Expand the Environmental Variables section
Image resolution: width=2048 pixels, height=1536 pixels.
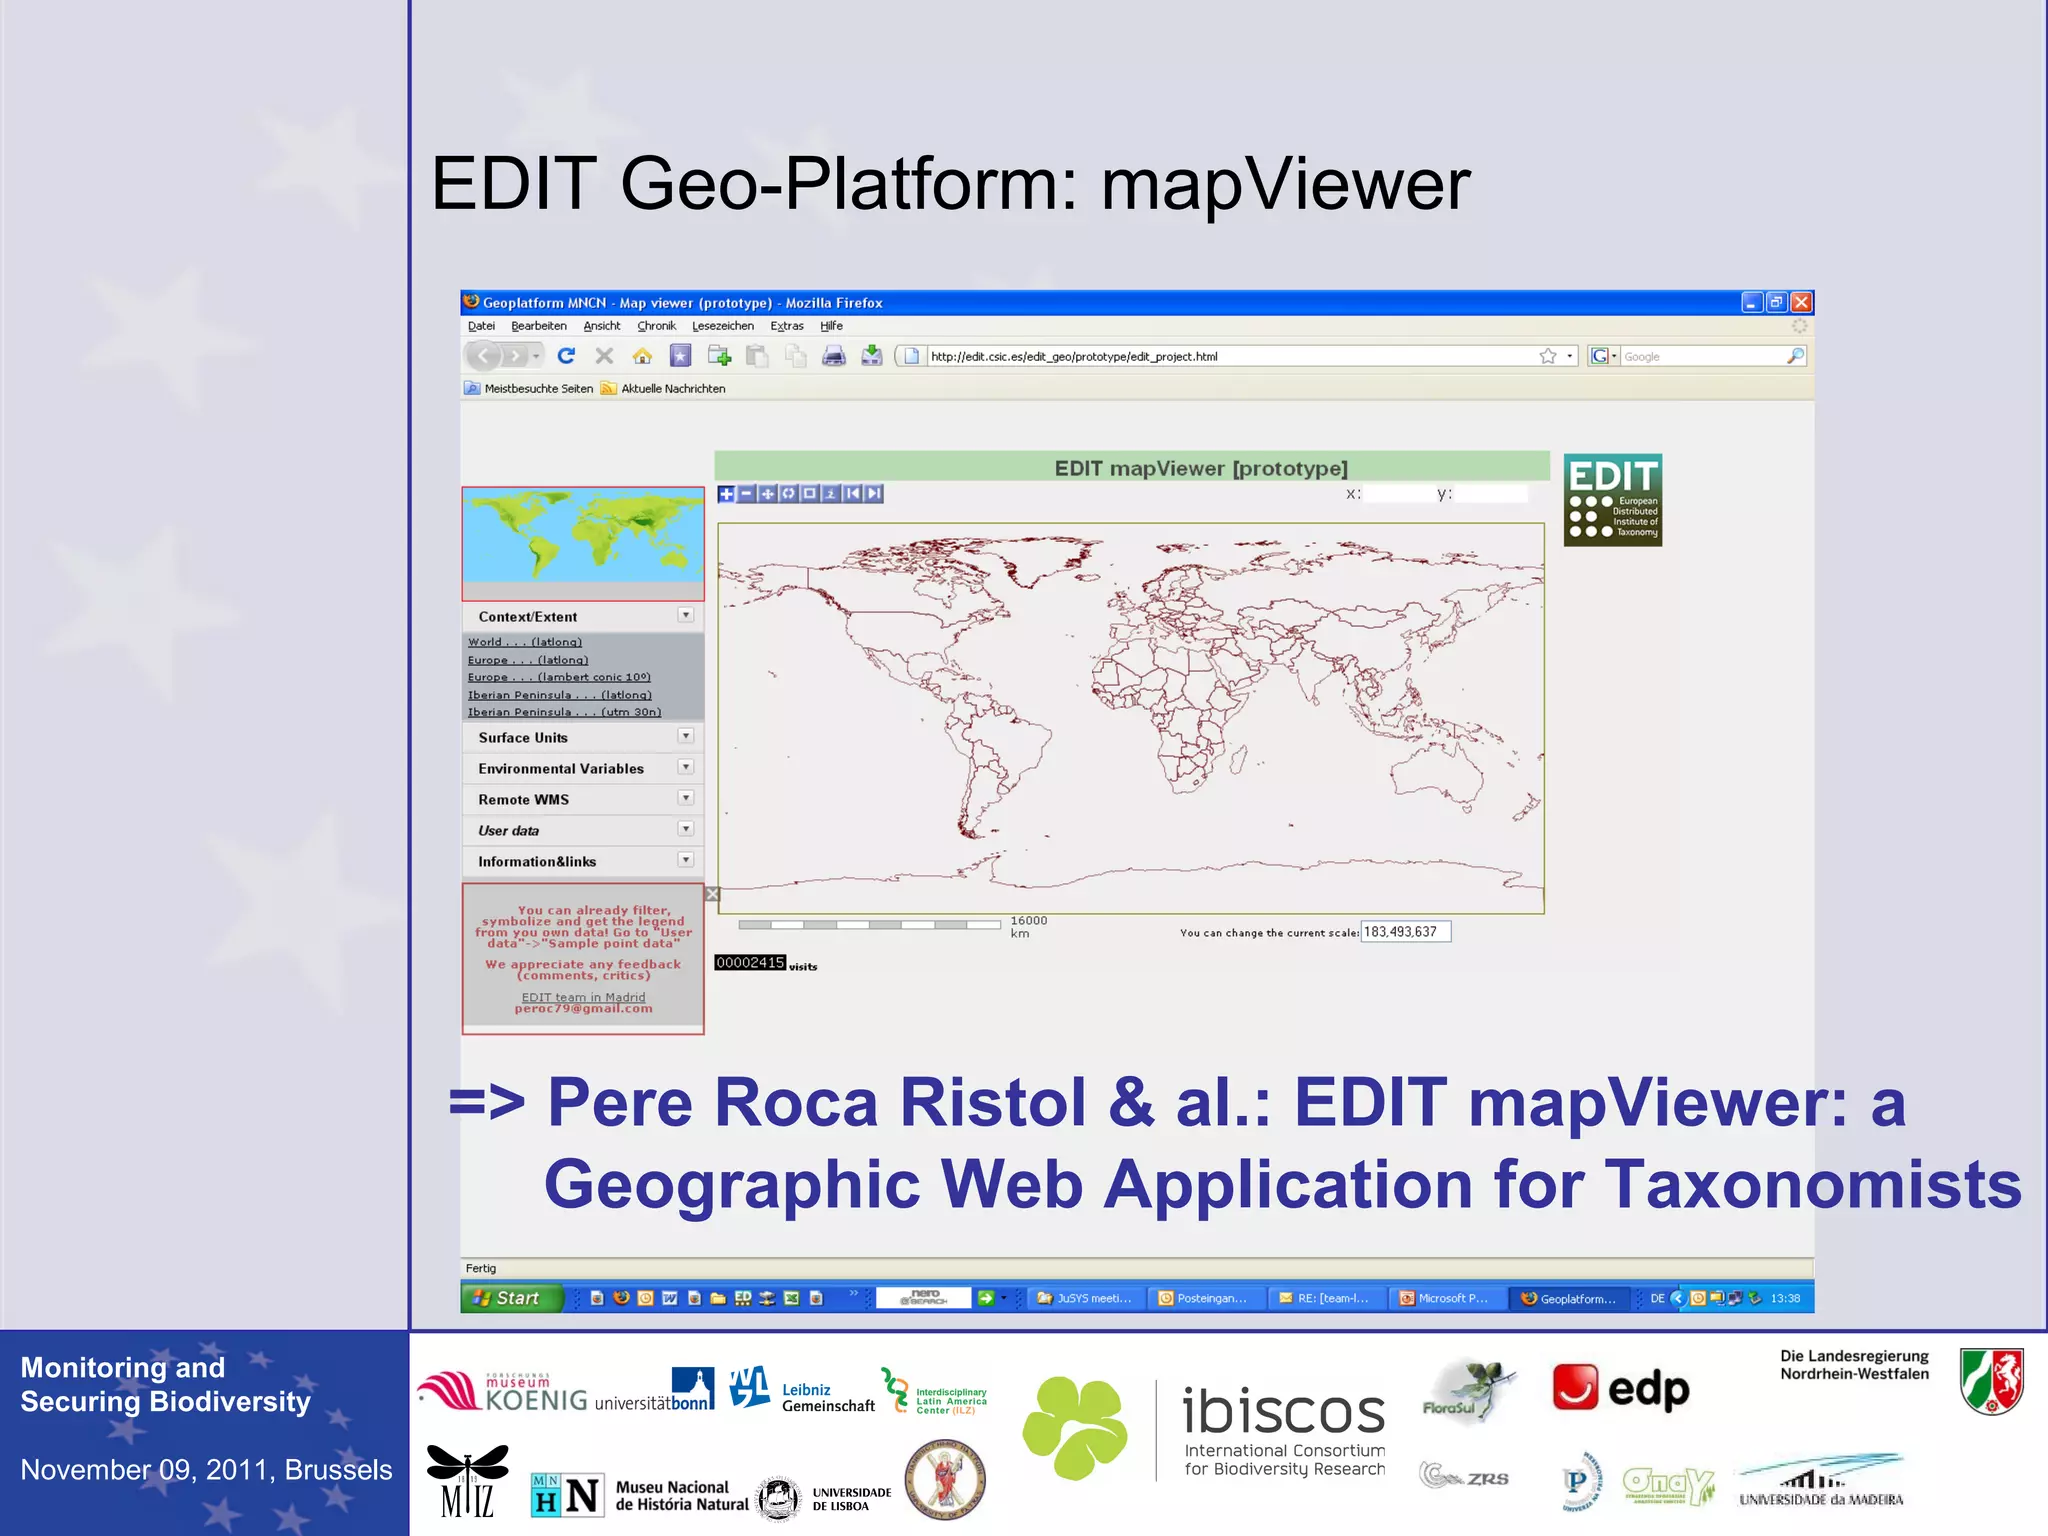coord(686,767)
